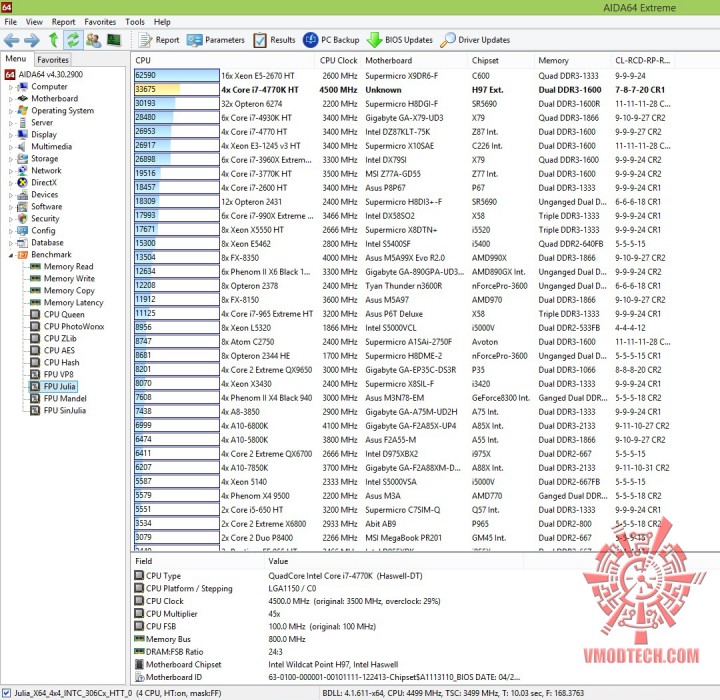
Task: Open the Report menu
Action: point(63,22)
